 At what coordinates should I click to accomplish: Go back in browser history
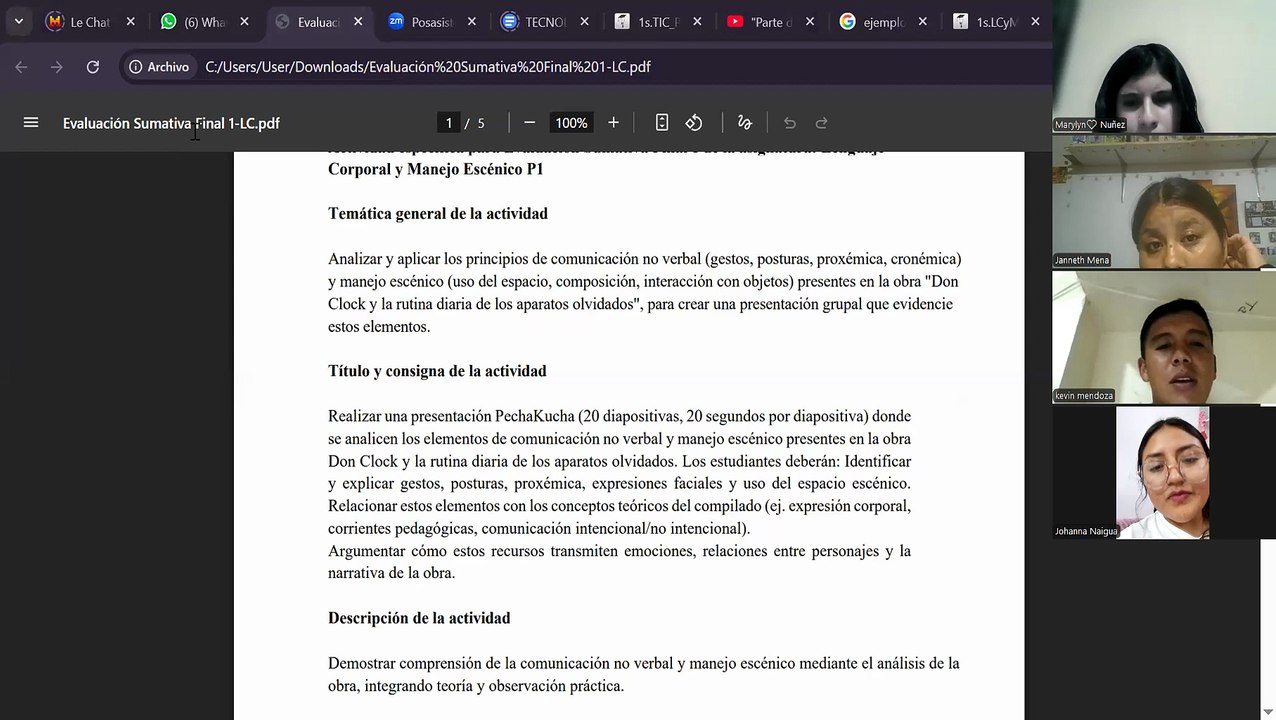click(21, 67)
